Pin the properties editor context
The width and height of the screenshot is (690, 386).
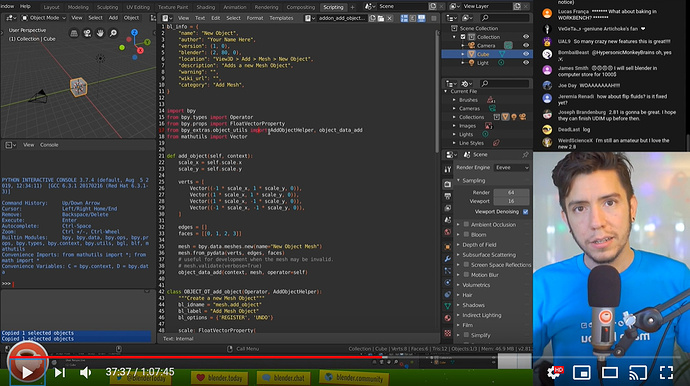pos(525,154)
